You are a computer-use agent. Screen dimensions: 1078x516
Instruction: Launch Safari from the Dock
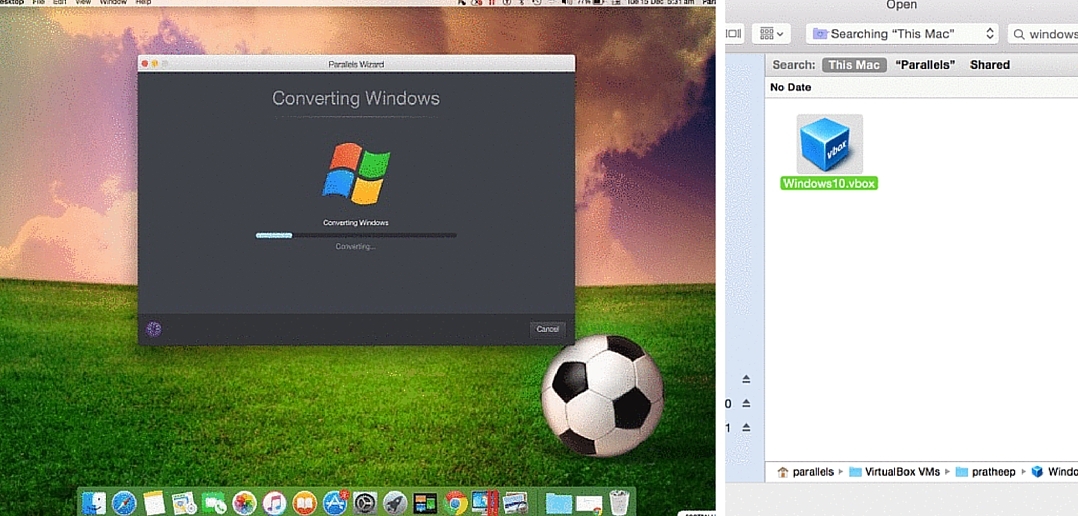[x=124, y=503]
